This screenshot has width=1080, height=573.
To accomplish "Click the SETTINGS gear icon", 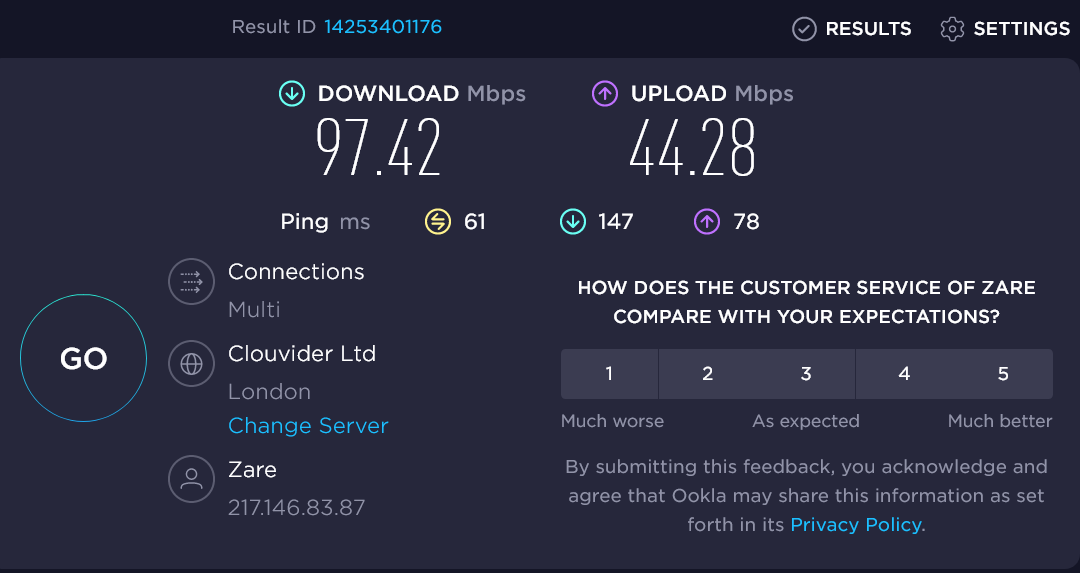I will click(952, 29).
